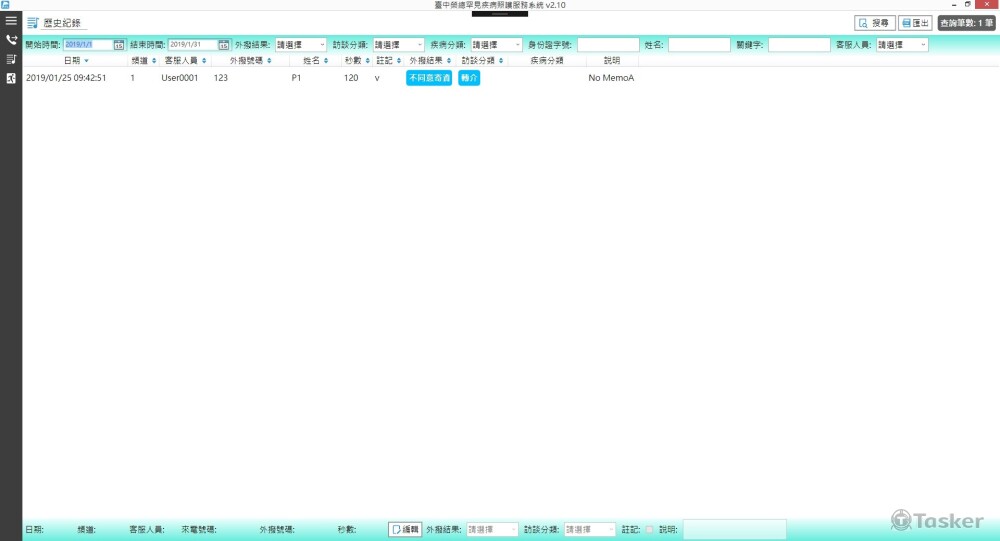
Task: Open the hamburger menu in the sidebar
Action: [x=11, y=20]
